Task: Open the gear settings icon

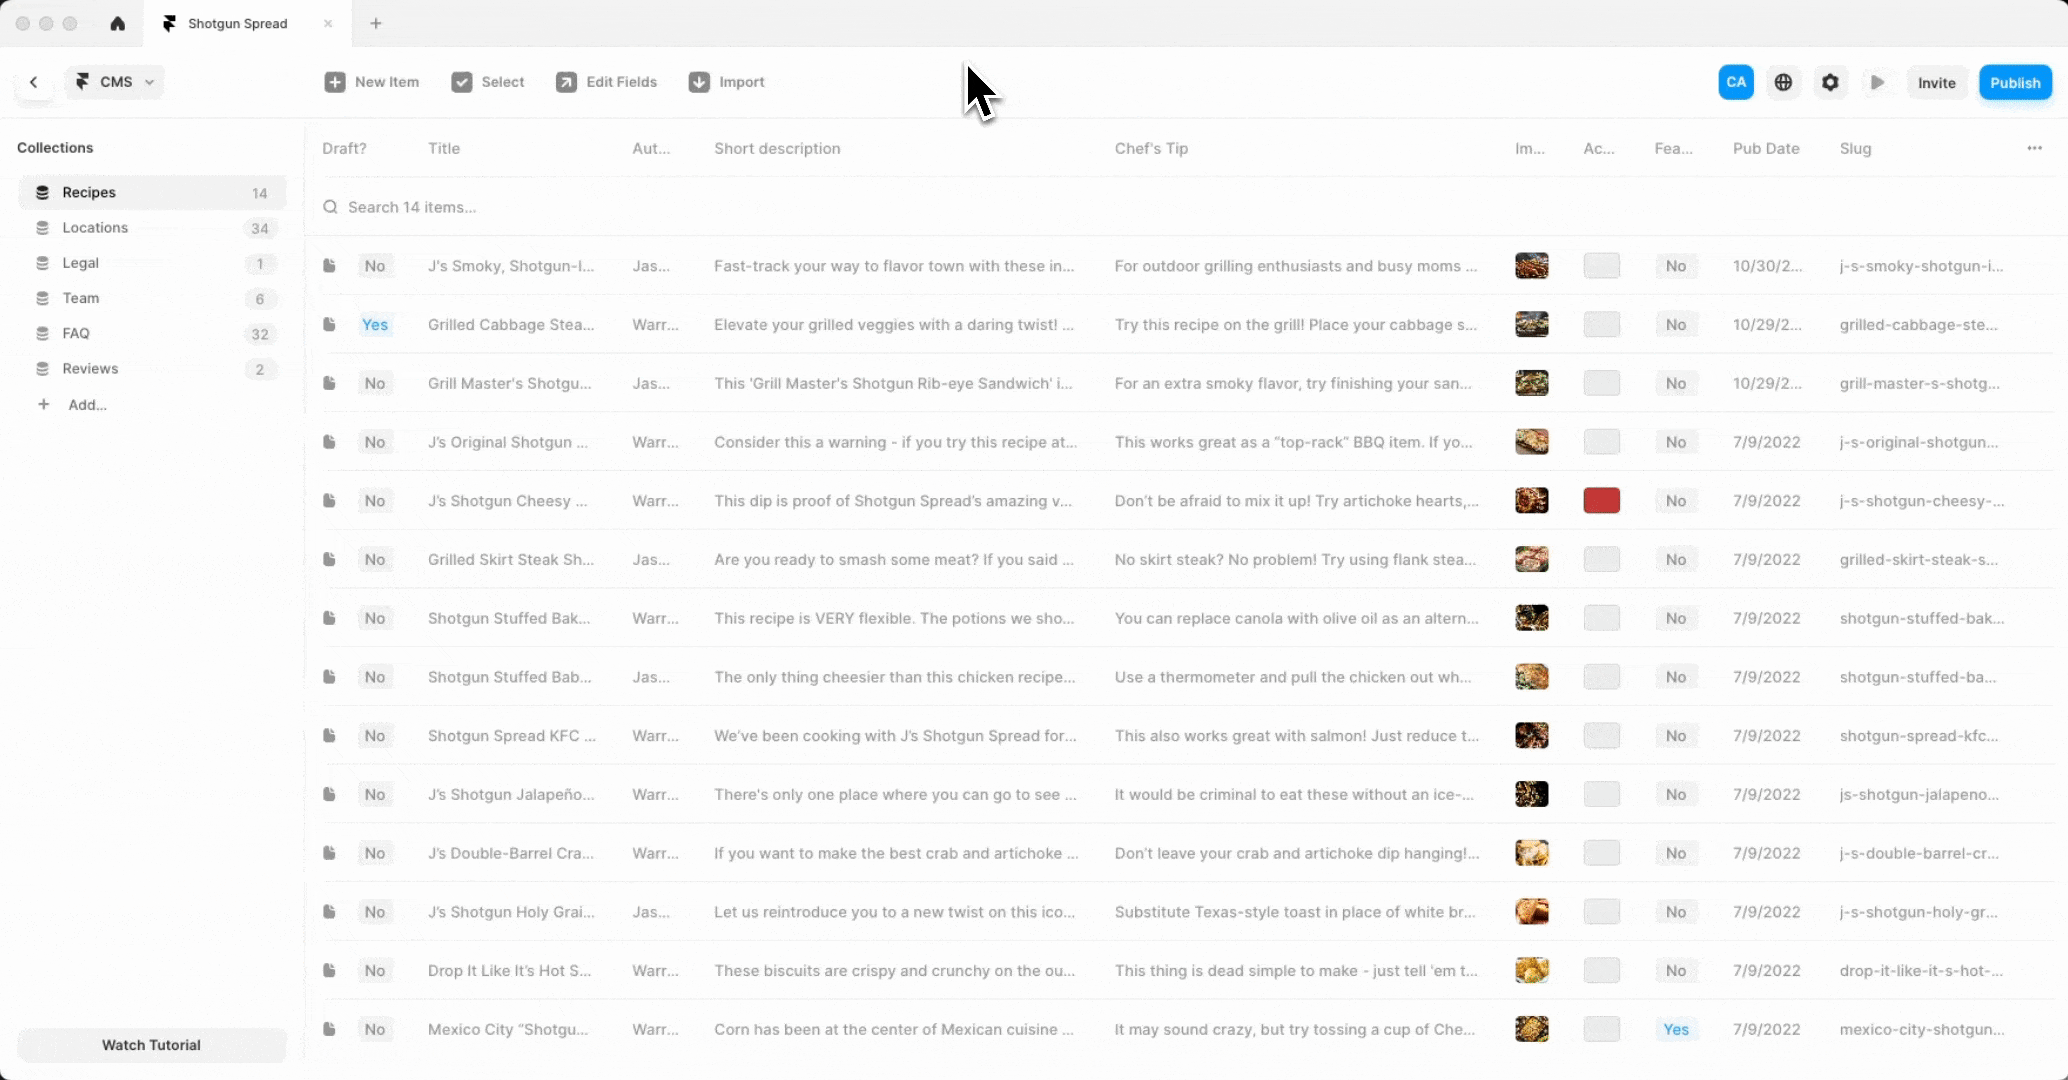Action: point(1830,82)
